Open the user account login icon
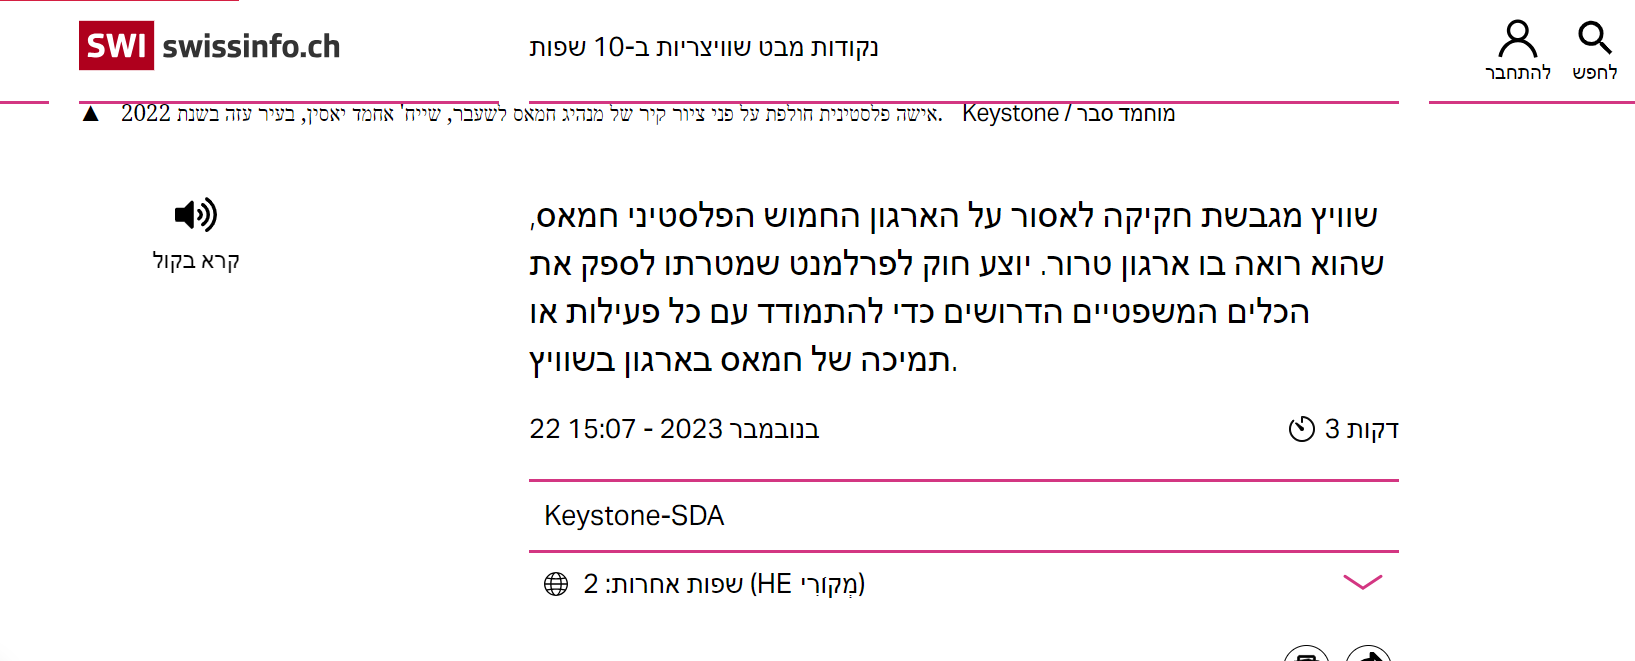This screenshot has width=1635, height=661. [1517, 39]
